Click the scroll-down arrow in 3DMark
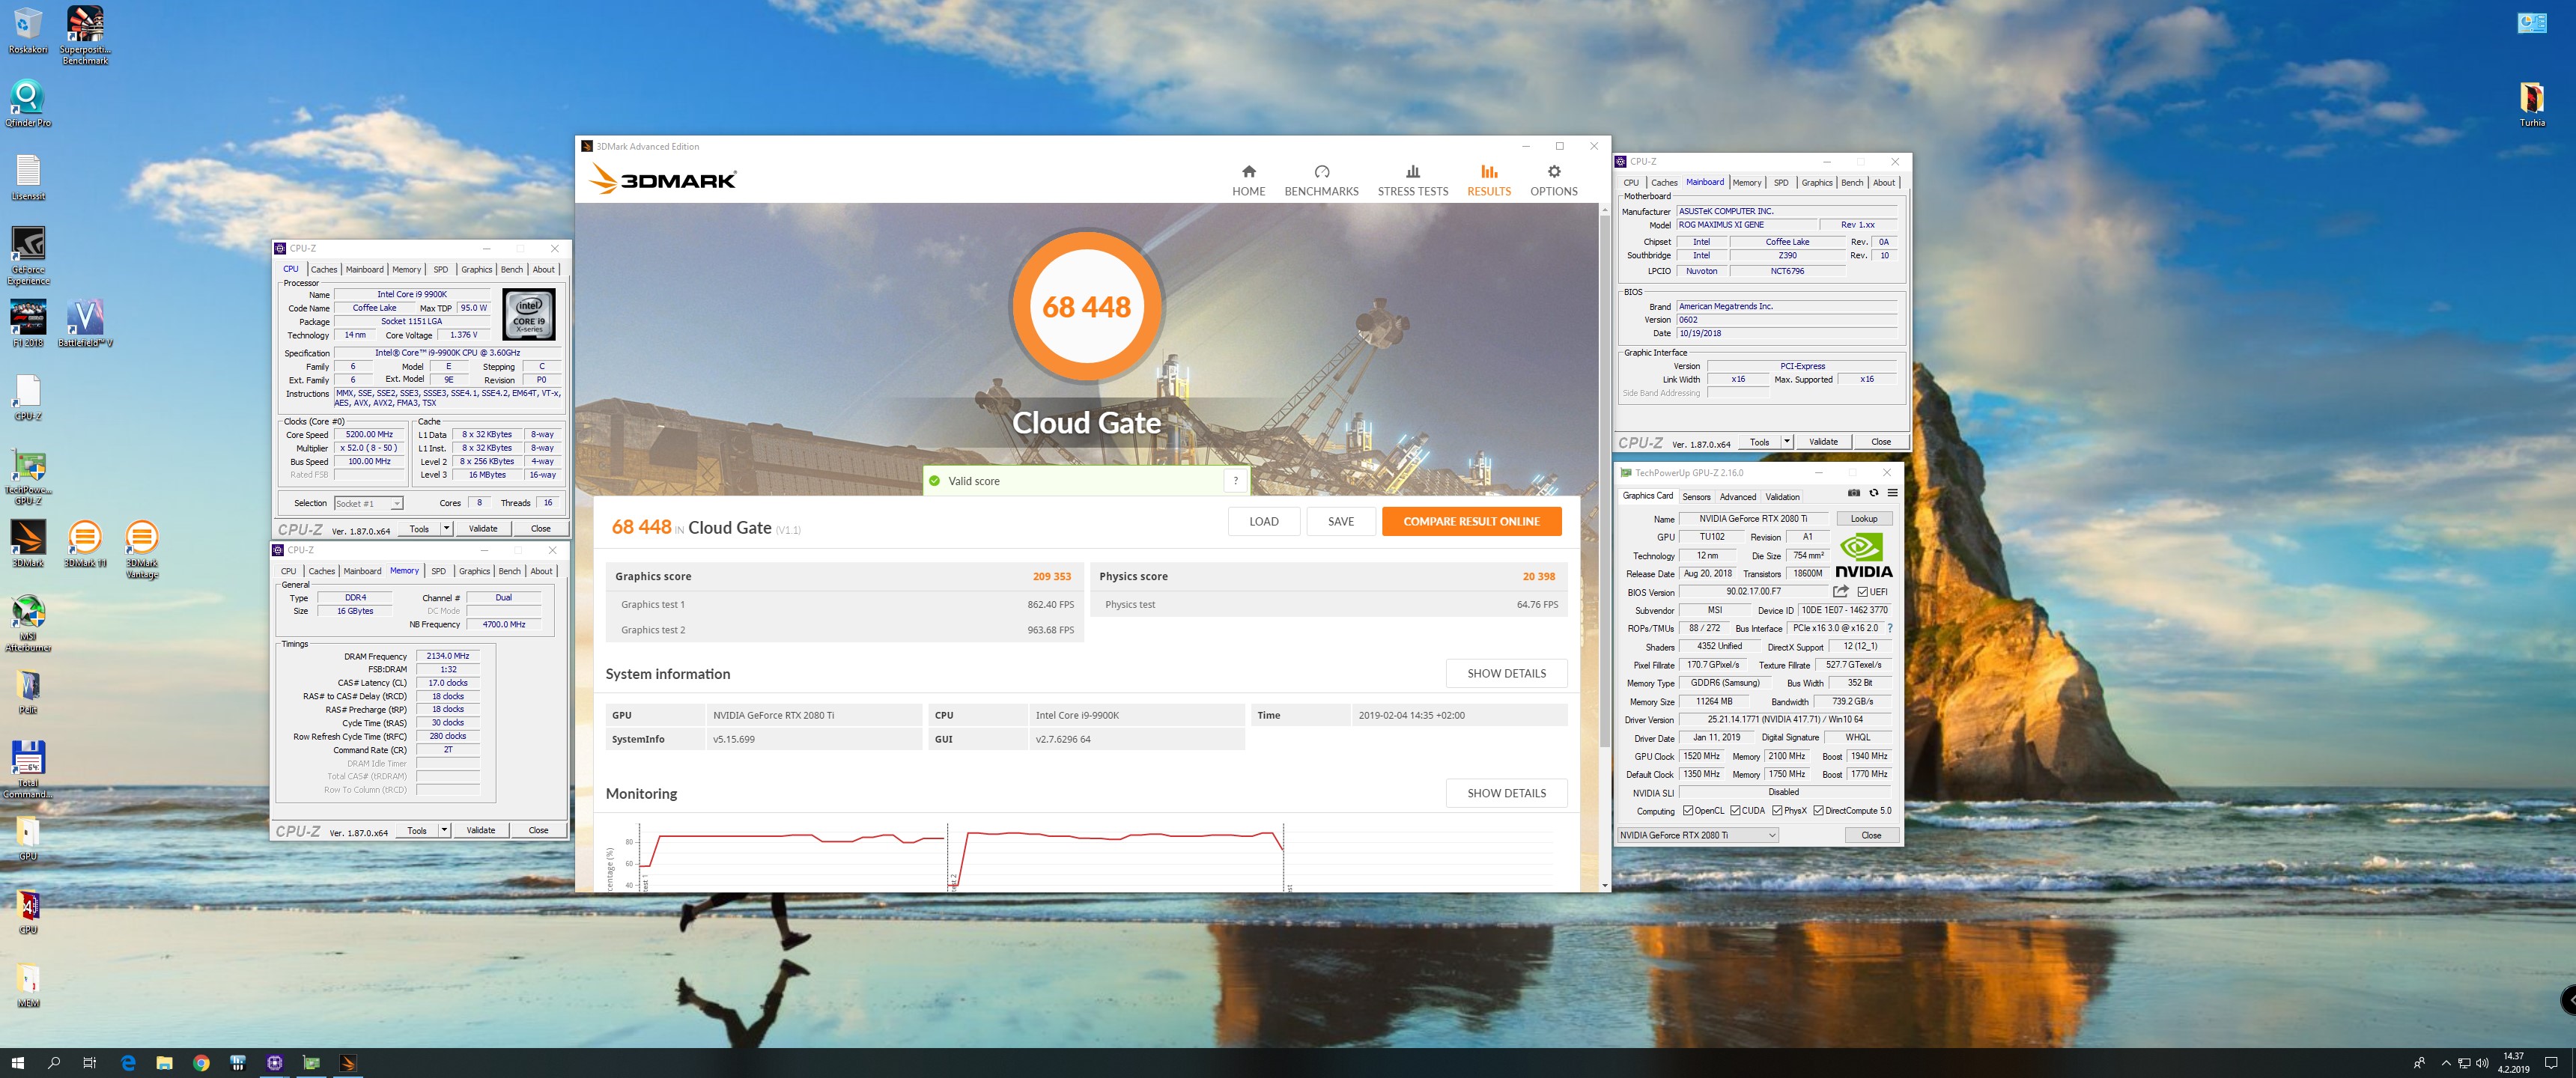 1604,885
